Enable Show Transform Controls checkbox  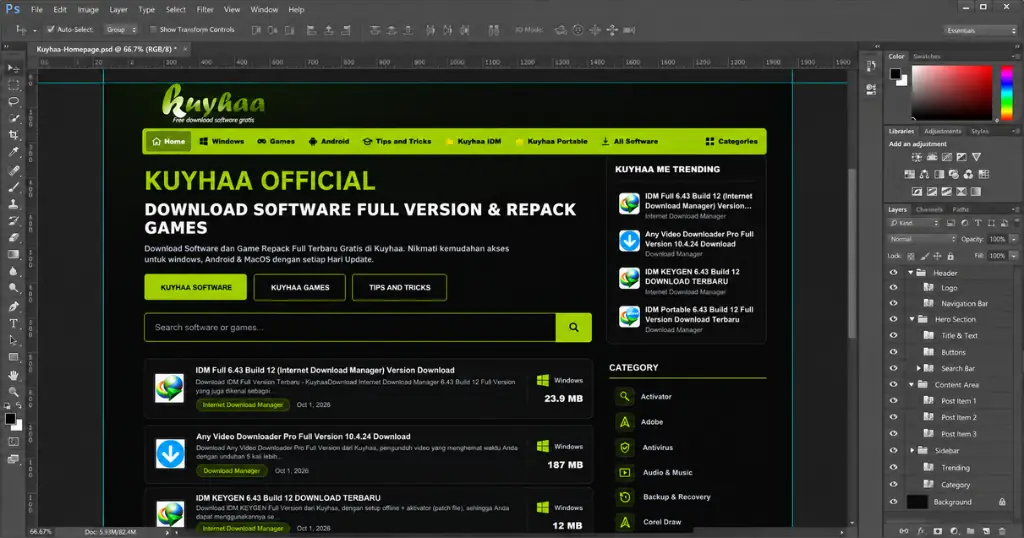pyautogui.click(x=153, y=29)
